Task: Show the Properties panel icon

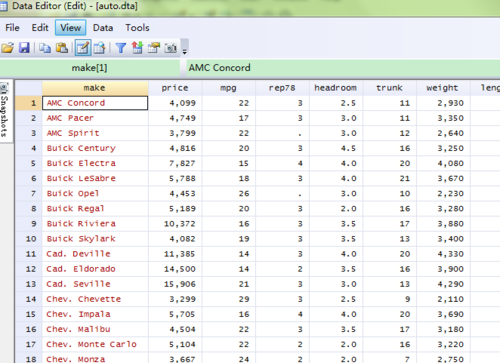Action: [154, 48]
